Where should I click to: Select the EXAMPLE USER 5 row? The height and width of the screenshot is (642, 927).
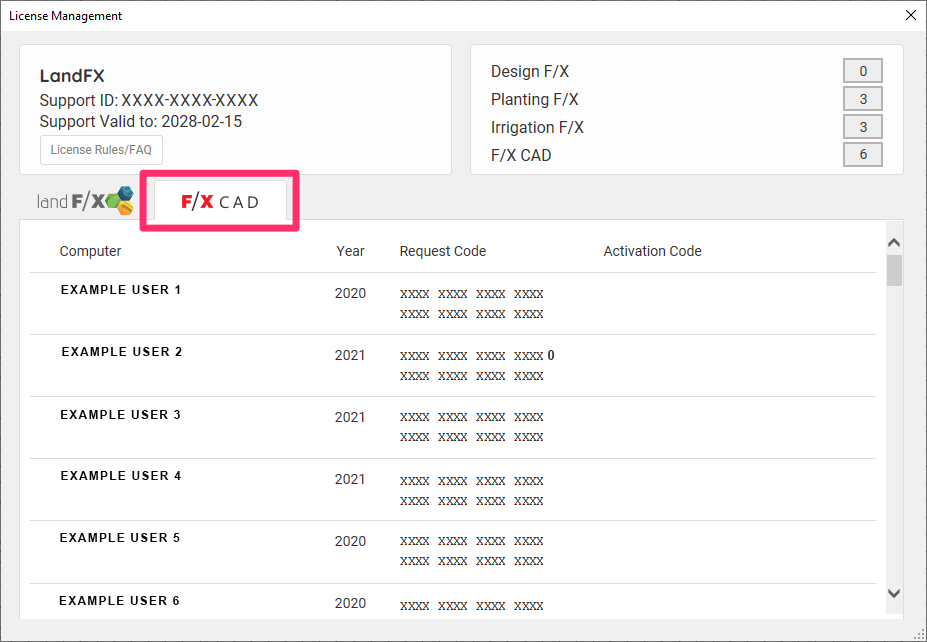pyautogui.click(x=453, y=552)
